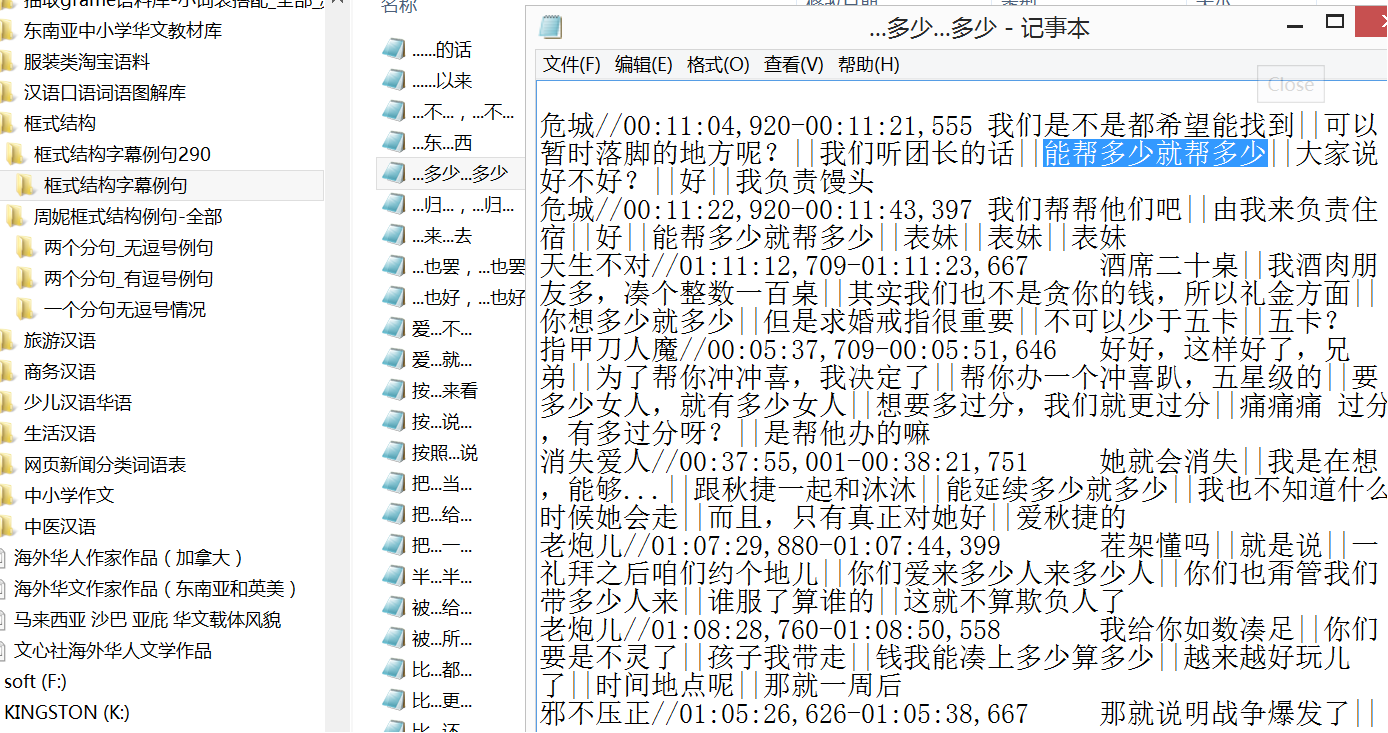The height and width of the screenshot is (733, 1388).
Task: Open the 中小学作文 folder
Action: [69, 496]
